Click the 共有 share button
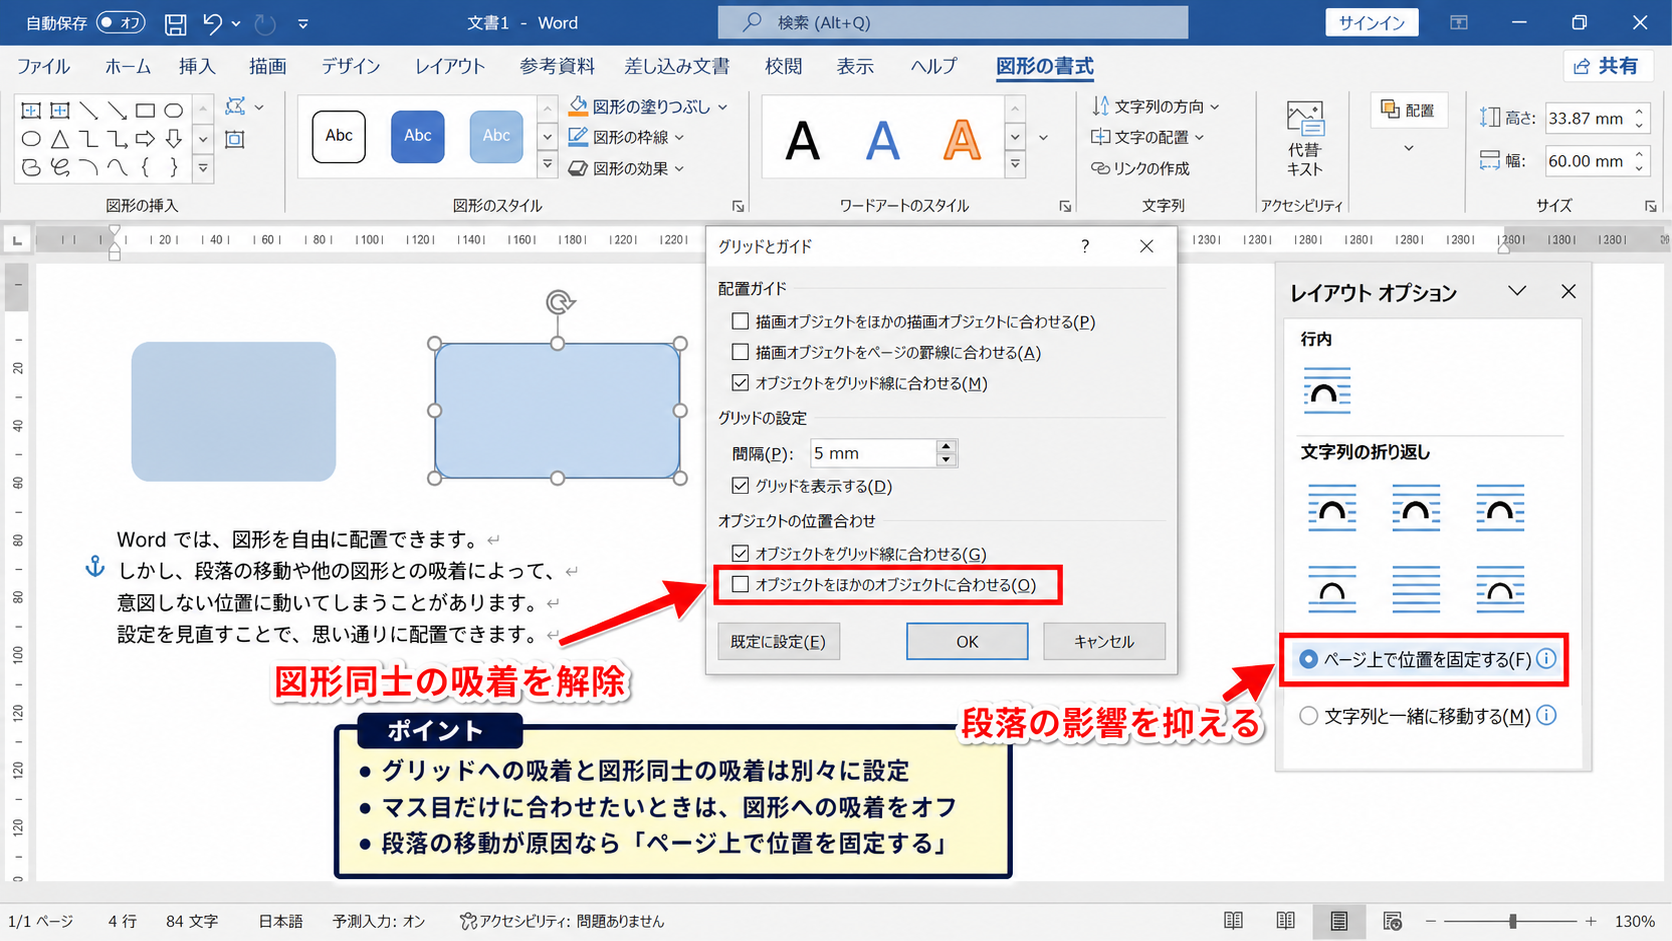The height and width of the screenshot is (941, 1672). [1606, 66]
